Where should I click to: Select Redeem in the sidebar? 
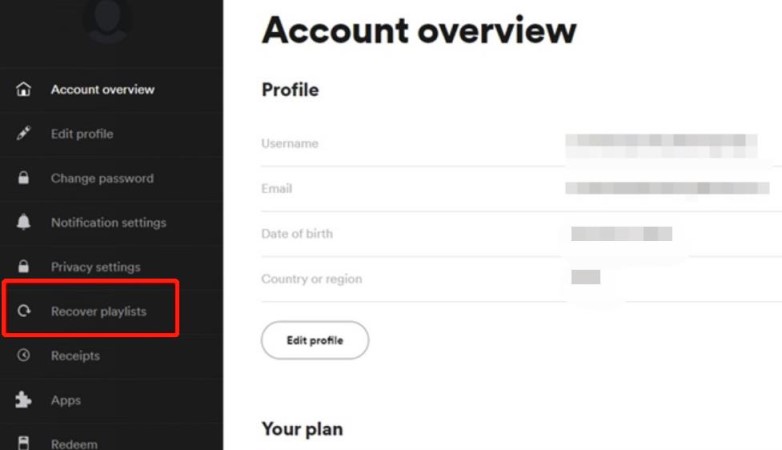74,443
